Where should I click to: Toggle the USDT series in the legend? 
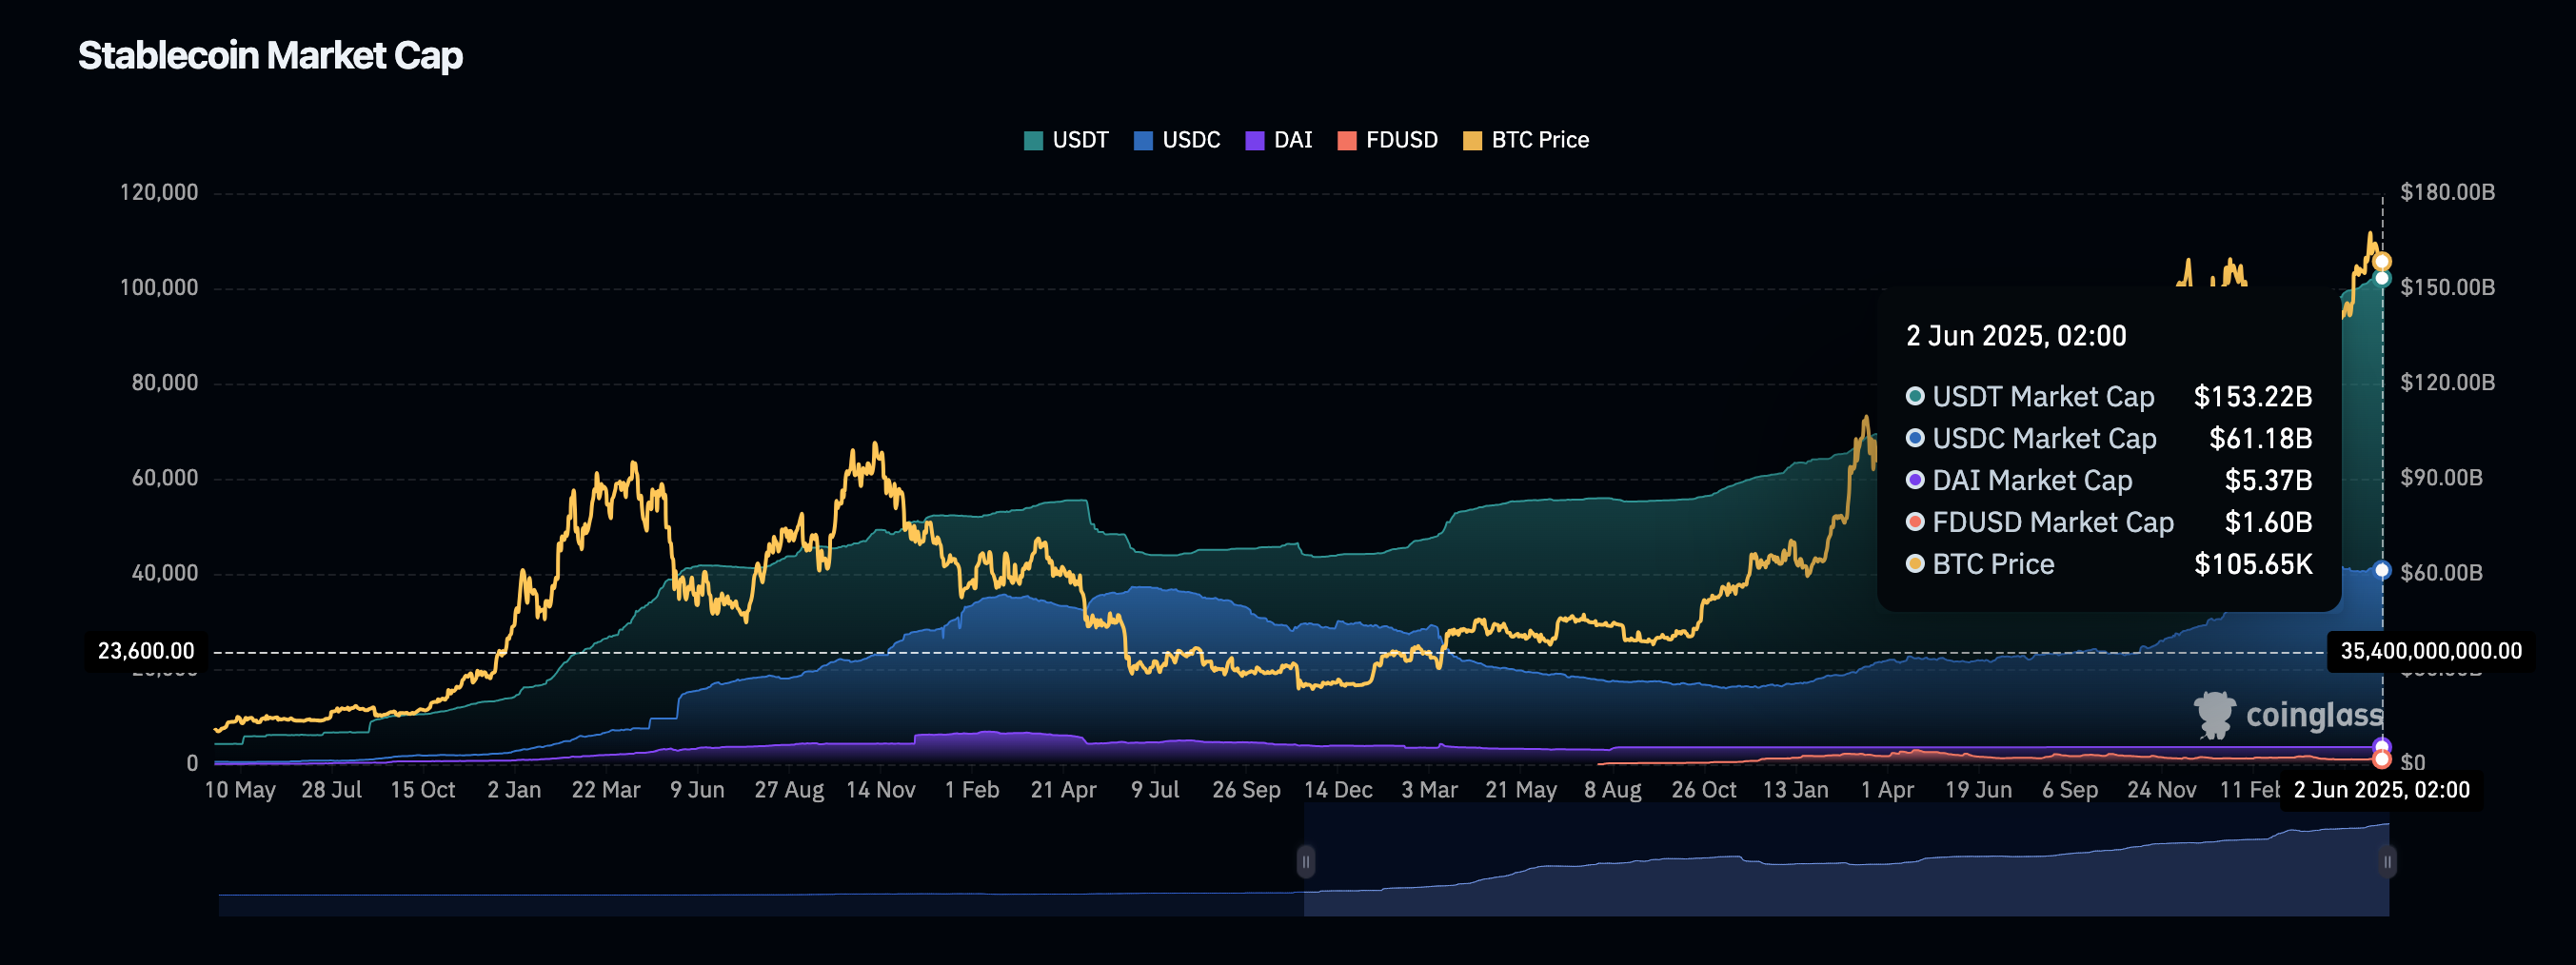point(1066,140)
